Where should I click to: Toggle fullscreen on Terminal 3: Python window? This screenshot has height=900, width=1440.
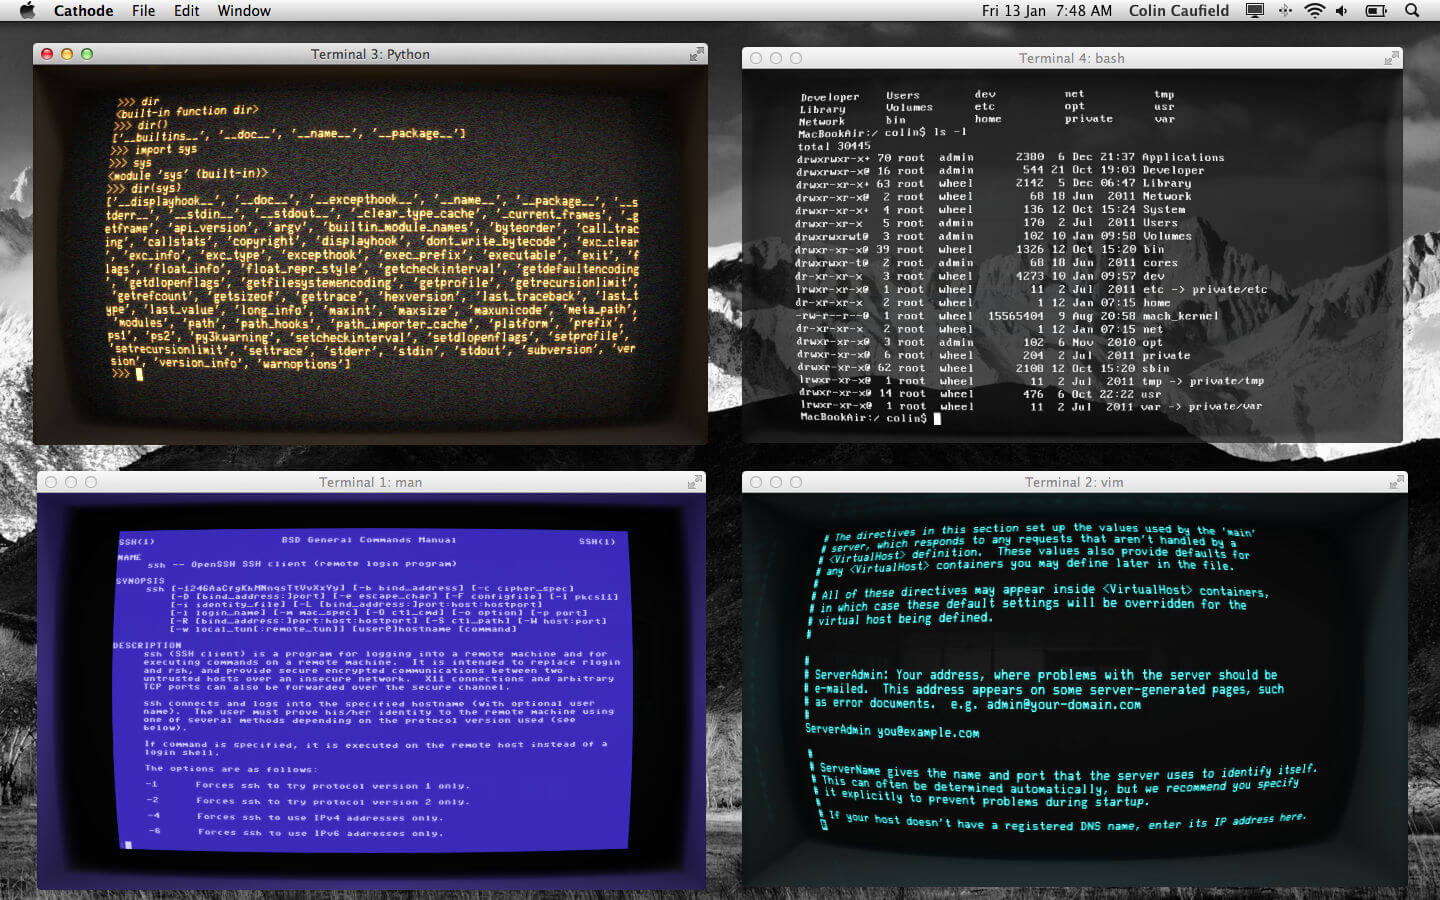pos(696,54)
